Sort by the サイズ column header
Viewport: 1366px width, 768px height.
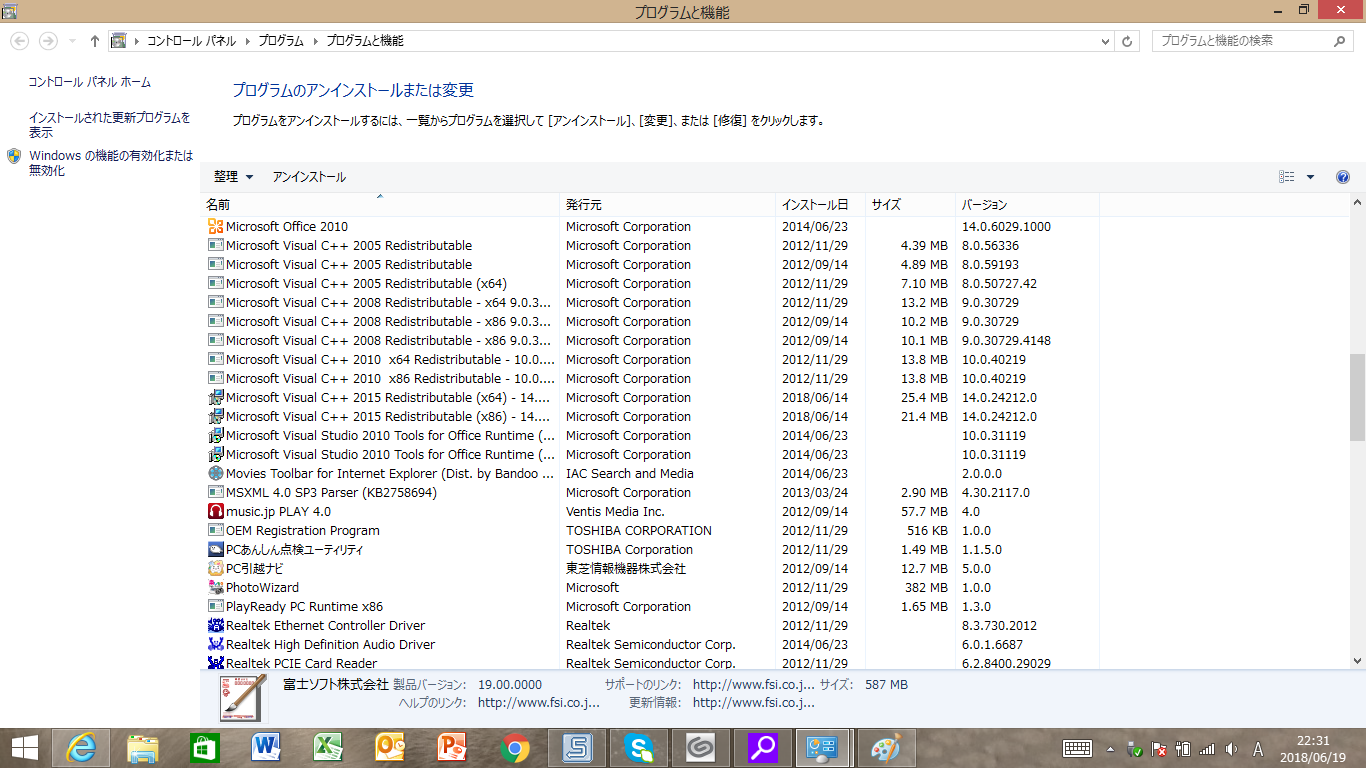point(910,205)
